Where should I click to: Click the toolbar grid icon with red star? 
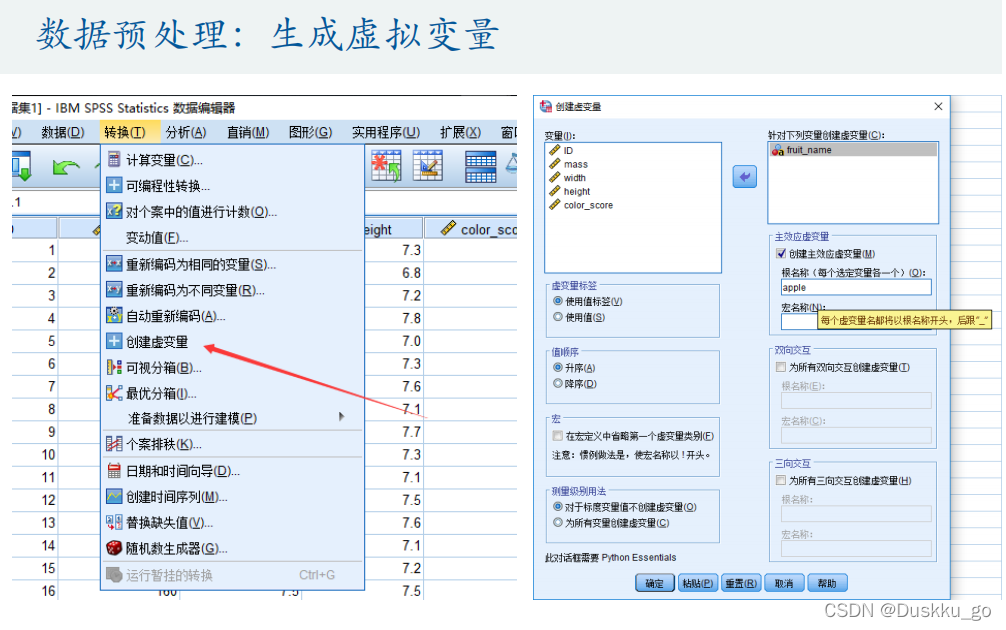[x=386, y=166]
